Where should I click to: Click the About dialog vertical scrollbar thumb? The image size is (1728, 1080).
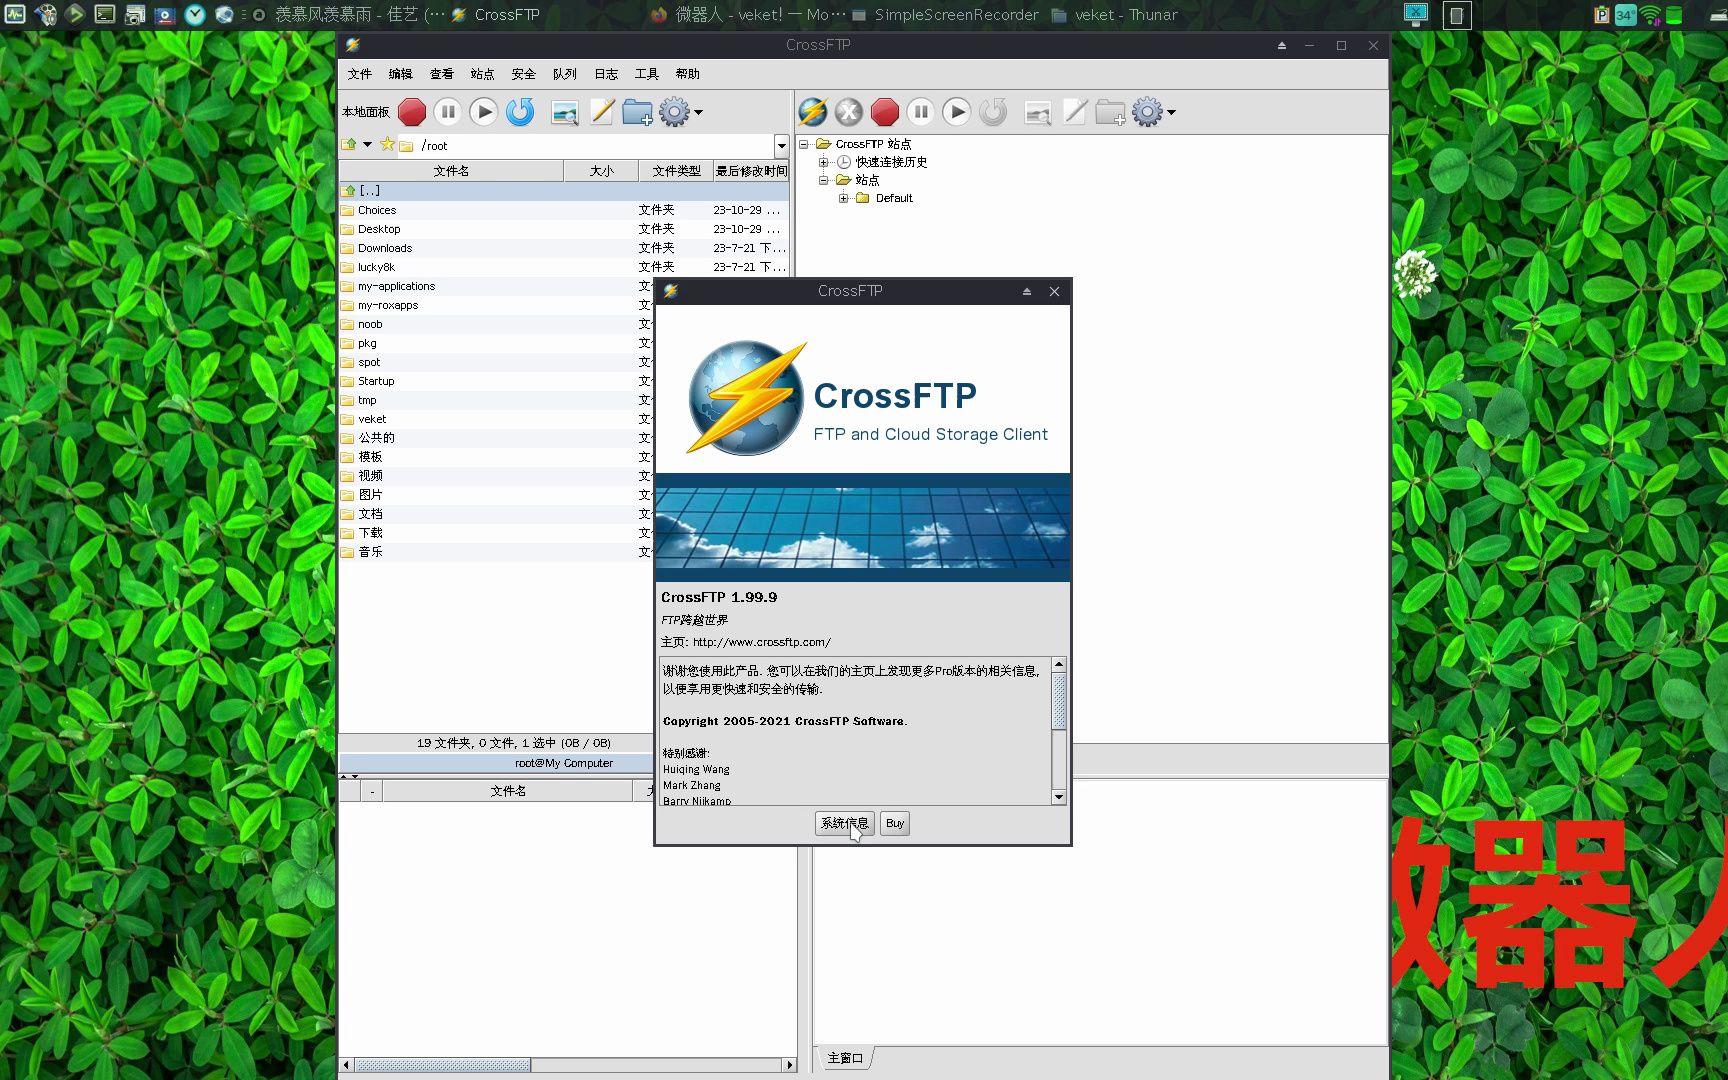pos(1059,701)
